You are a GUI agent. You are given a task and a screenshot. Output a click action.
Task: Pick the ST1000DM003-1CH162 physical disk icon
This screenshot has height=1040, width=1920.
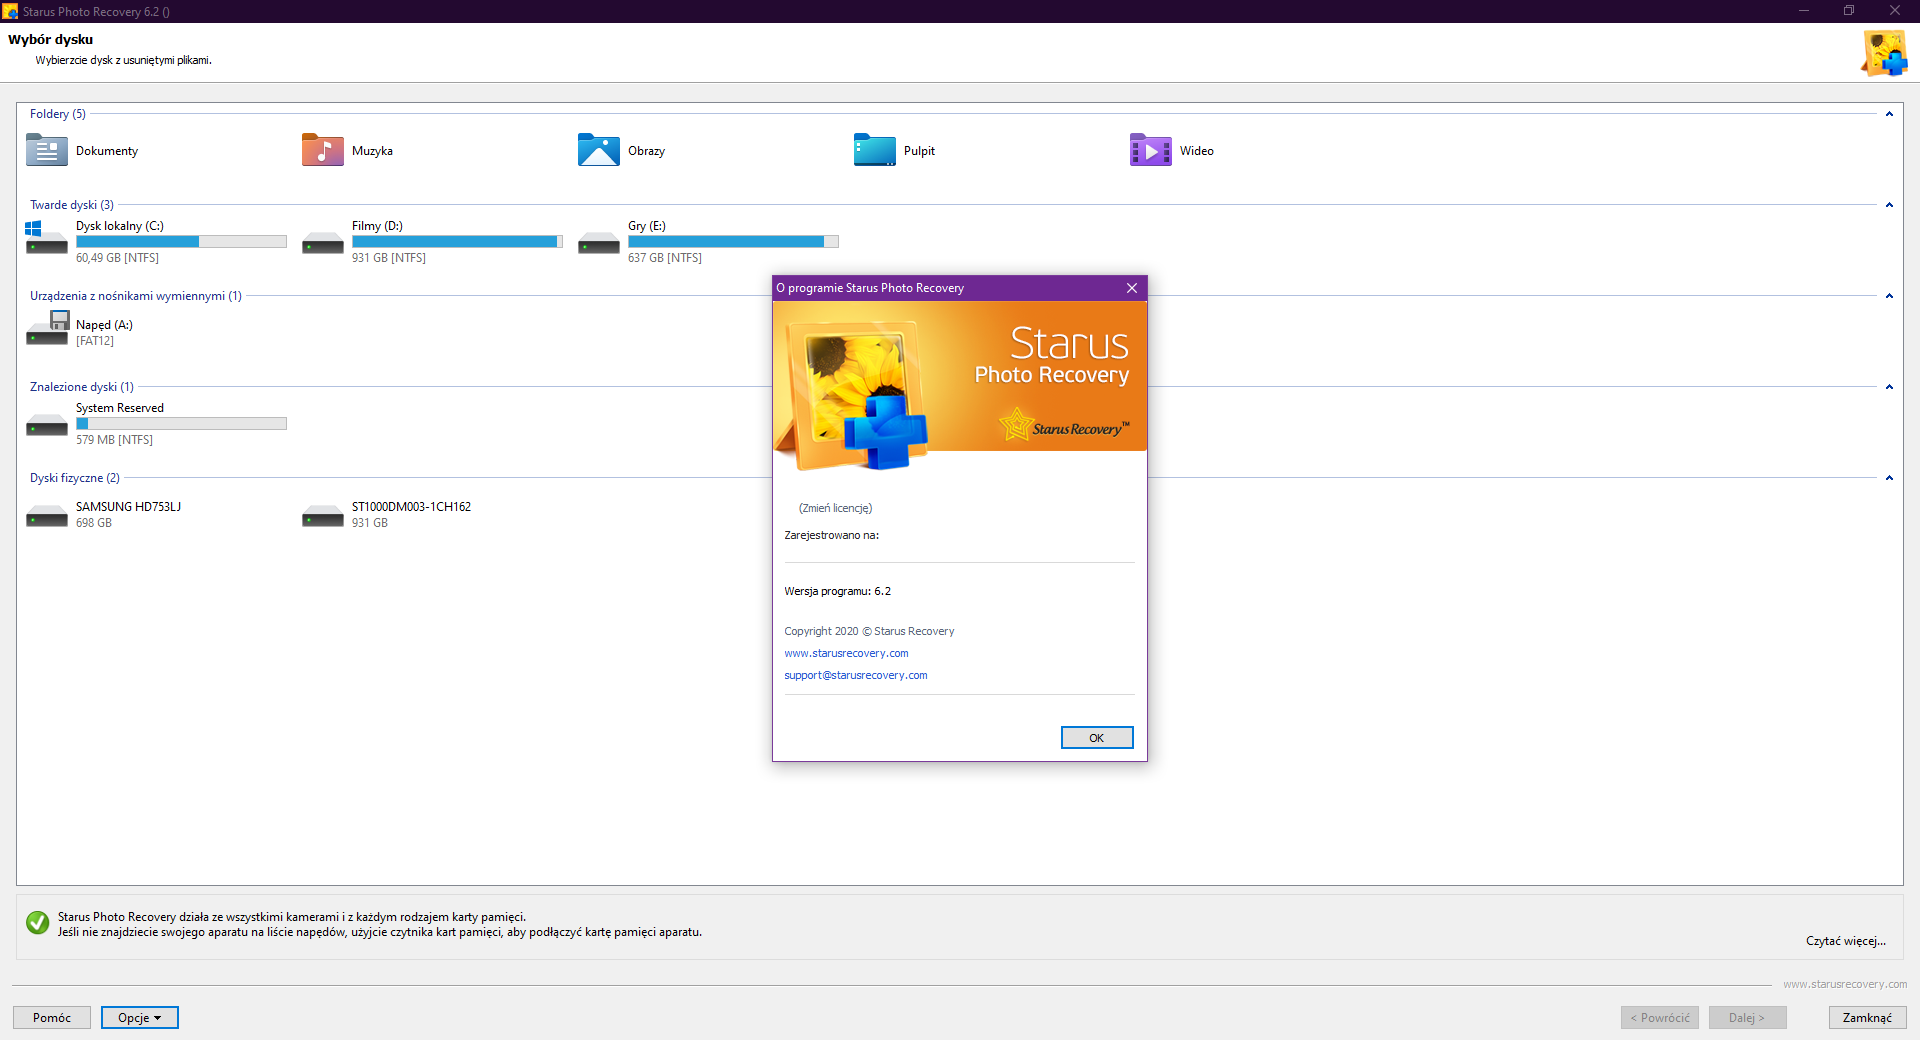[323, 516]
